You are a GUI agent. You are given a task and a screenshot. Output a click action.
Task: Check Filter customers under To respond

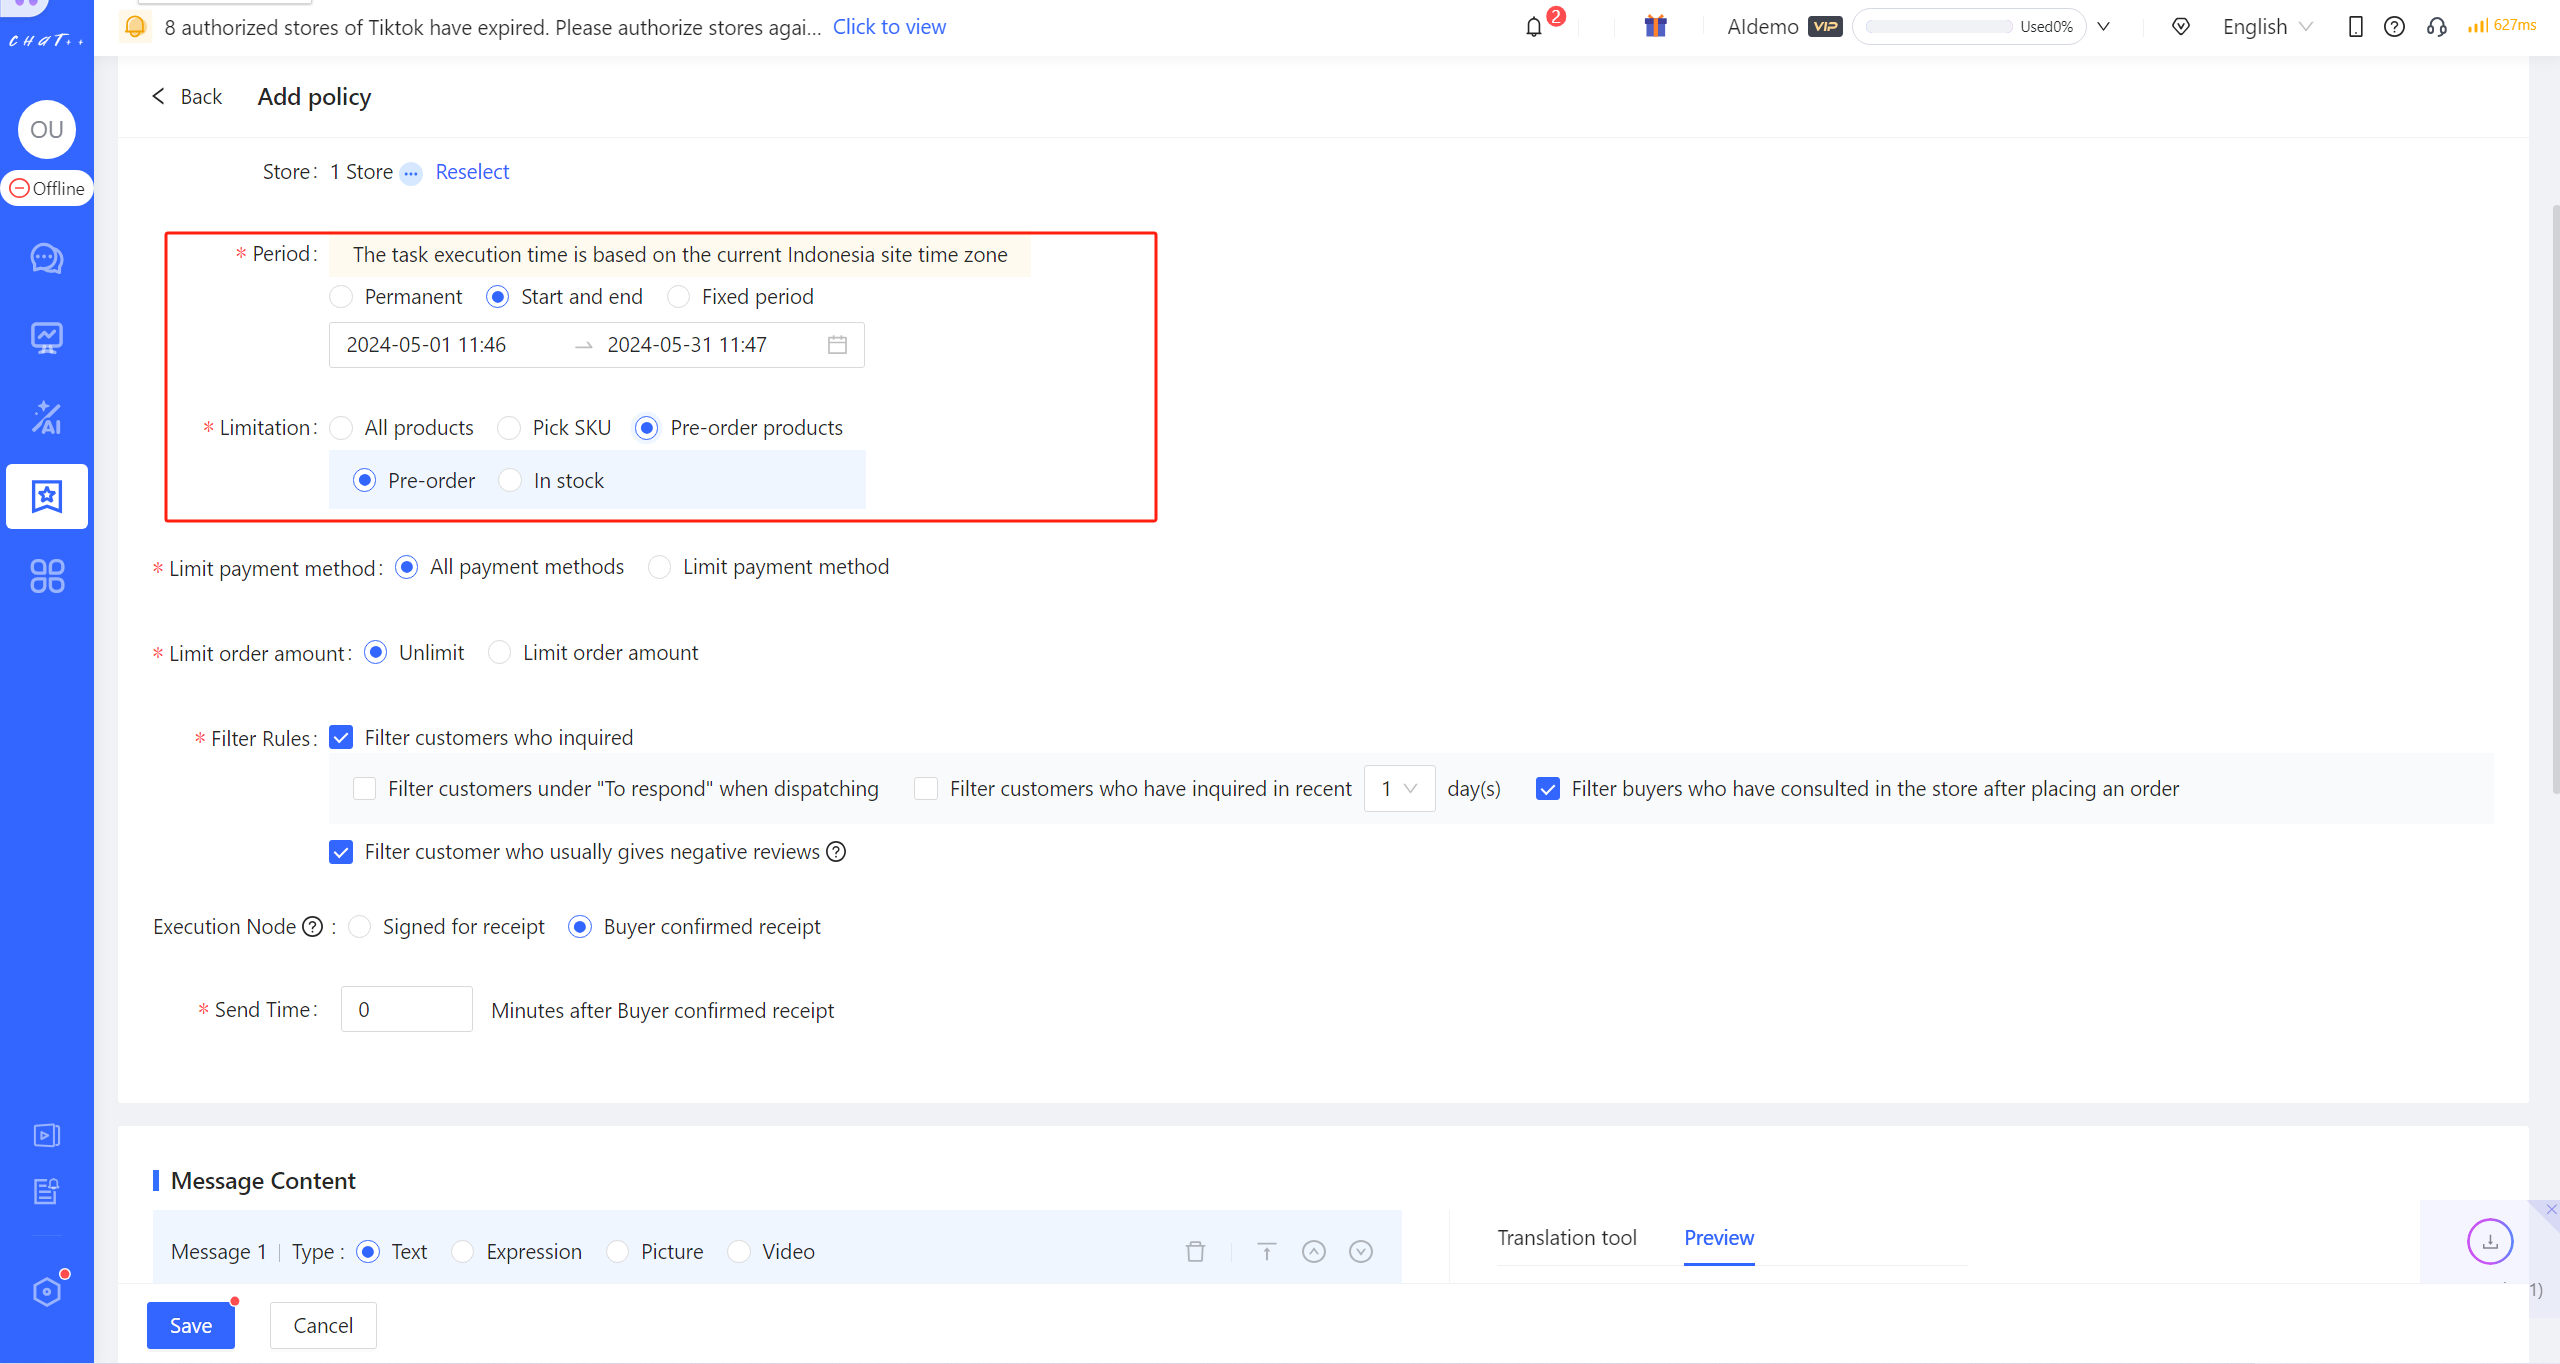(365, 789)
